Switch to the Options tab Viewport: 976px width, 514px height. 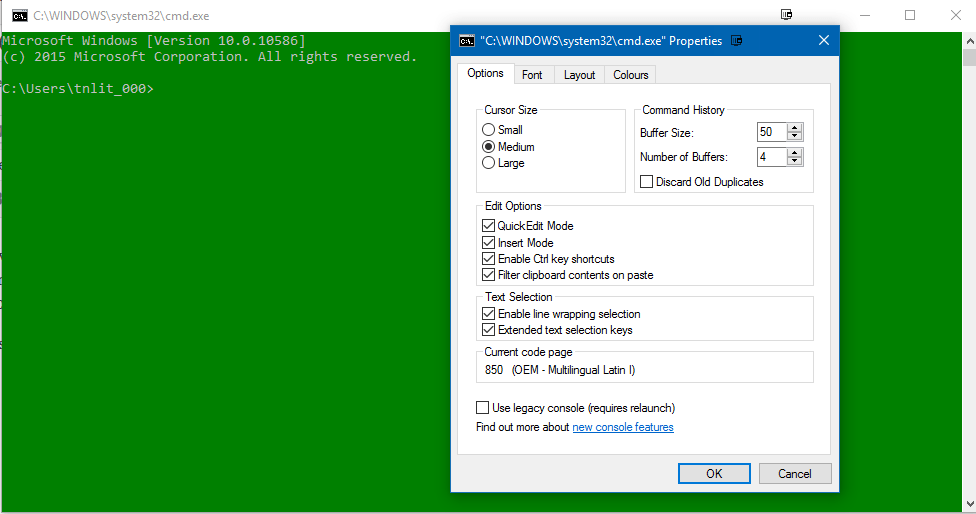[x=486, y=73]
